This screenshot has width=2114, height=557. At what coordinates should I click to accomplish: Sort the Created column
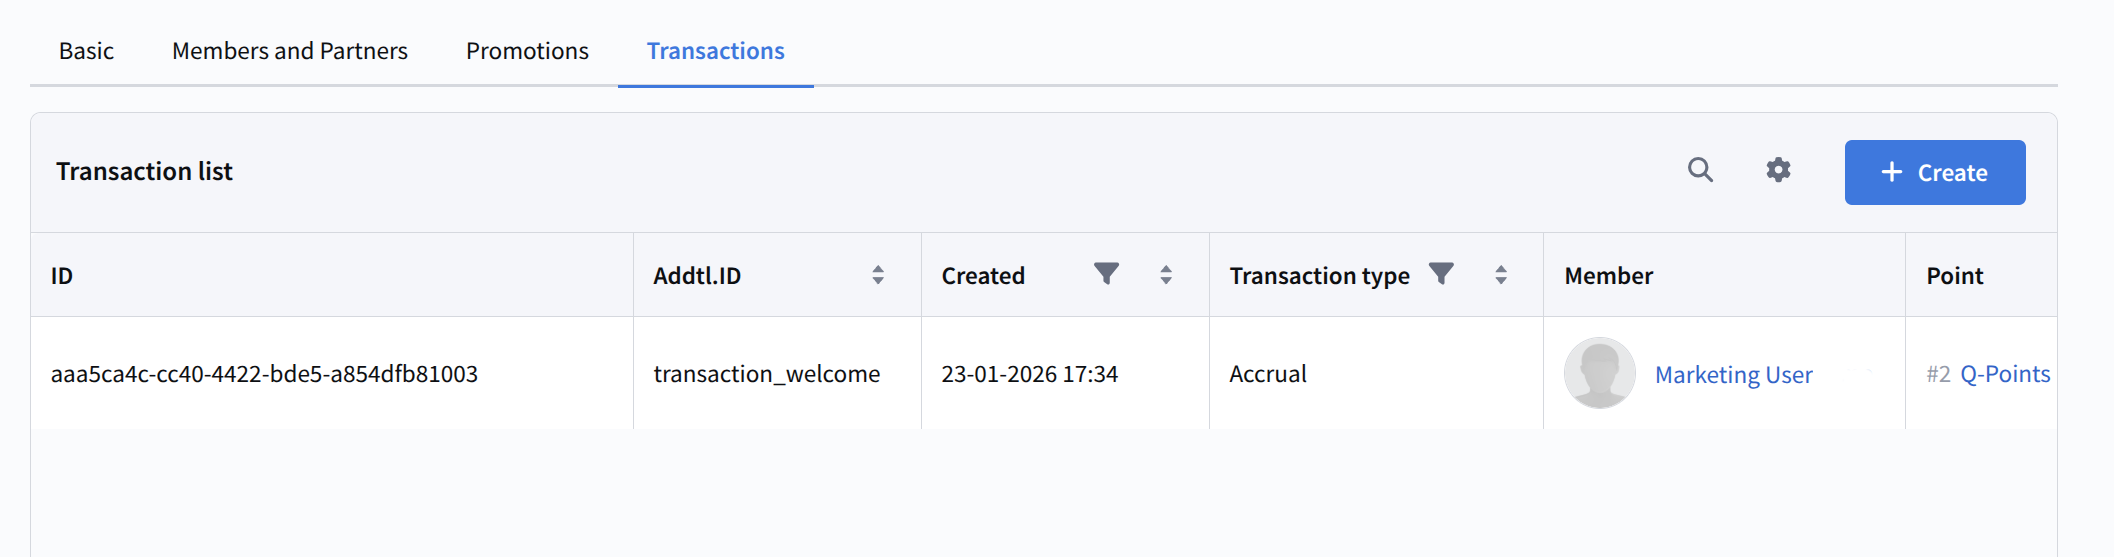coord(1166,275)
